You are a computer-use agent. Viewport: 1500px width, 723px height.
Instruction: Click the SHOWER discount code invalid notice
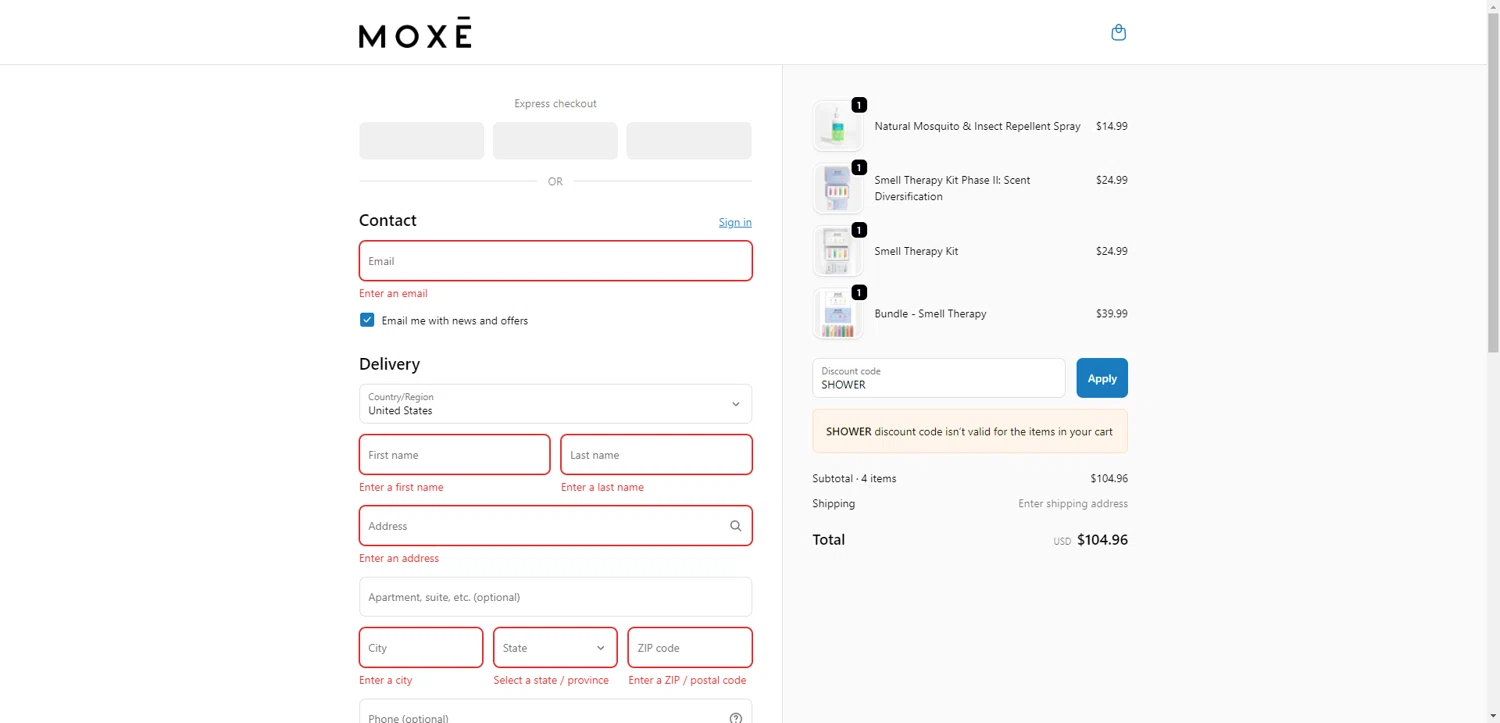tap(970, 431)
